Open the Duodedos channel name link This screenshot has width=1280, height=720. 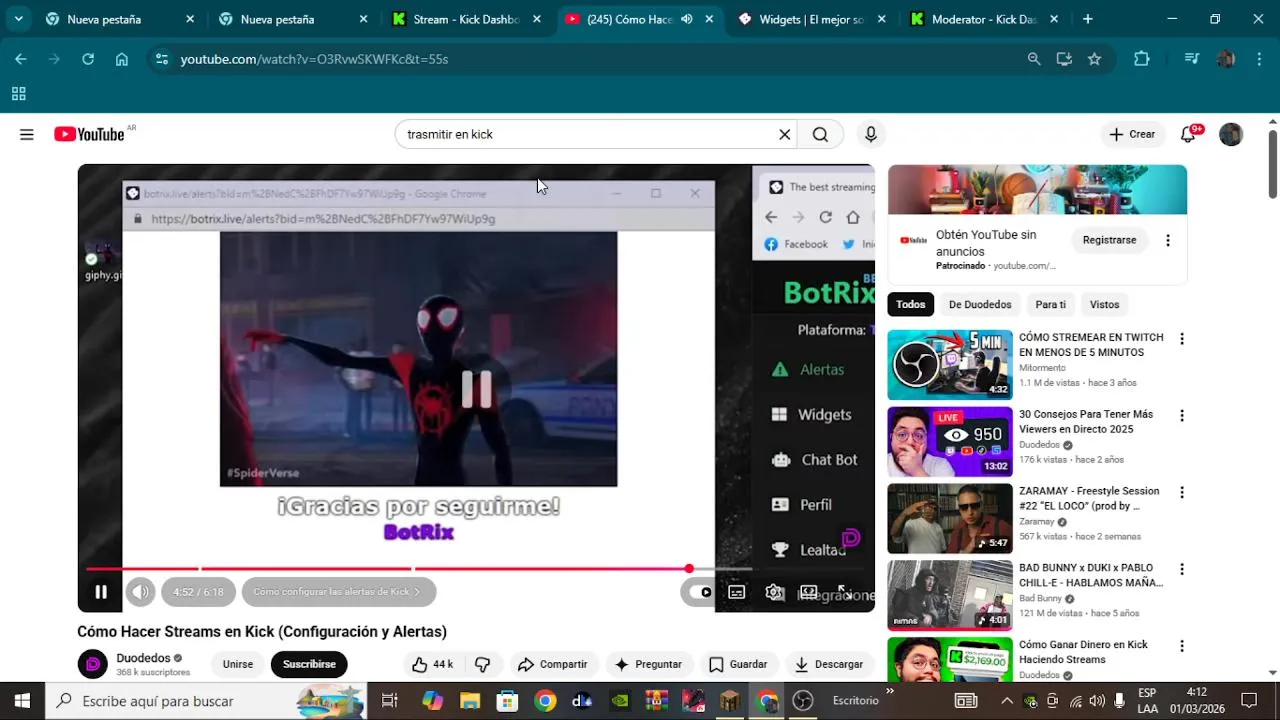(143, 658)
